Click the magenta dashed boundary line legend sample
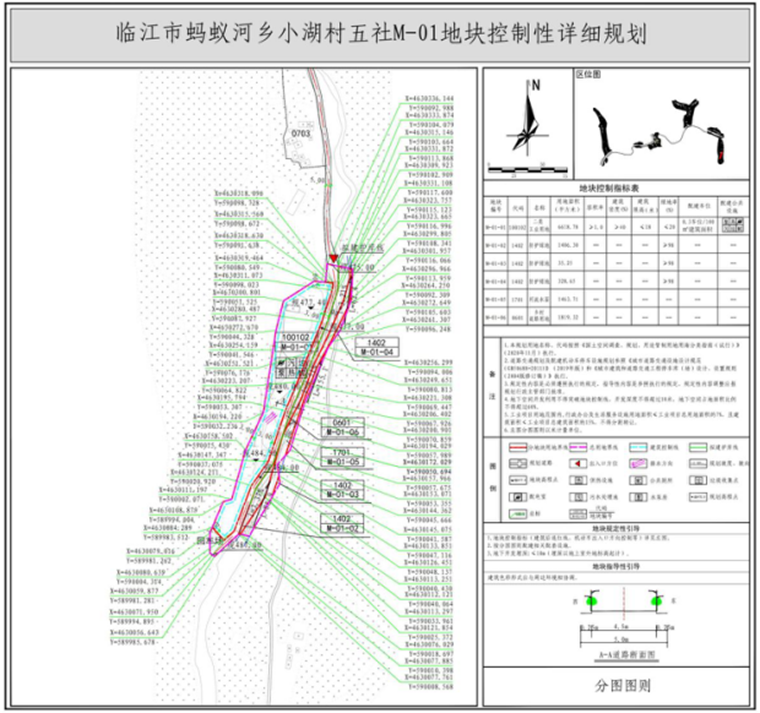The height and width of the screenshot is (713, 760). [x=577, y=448]
